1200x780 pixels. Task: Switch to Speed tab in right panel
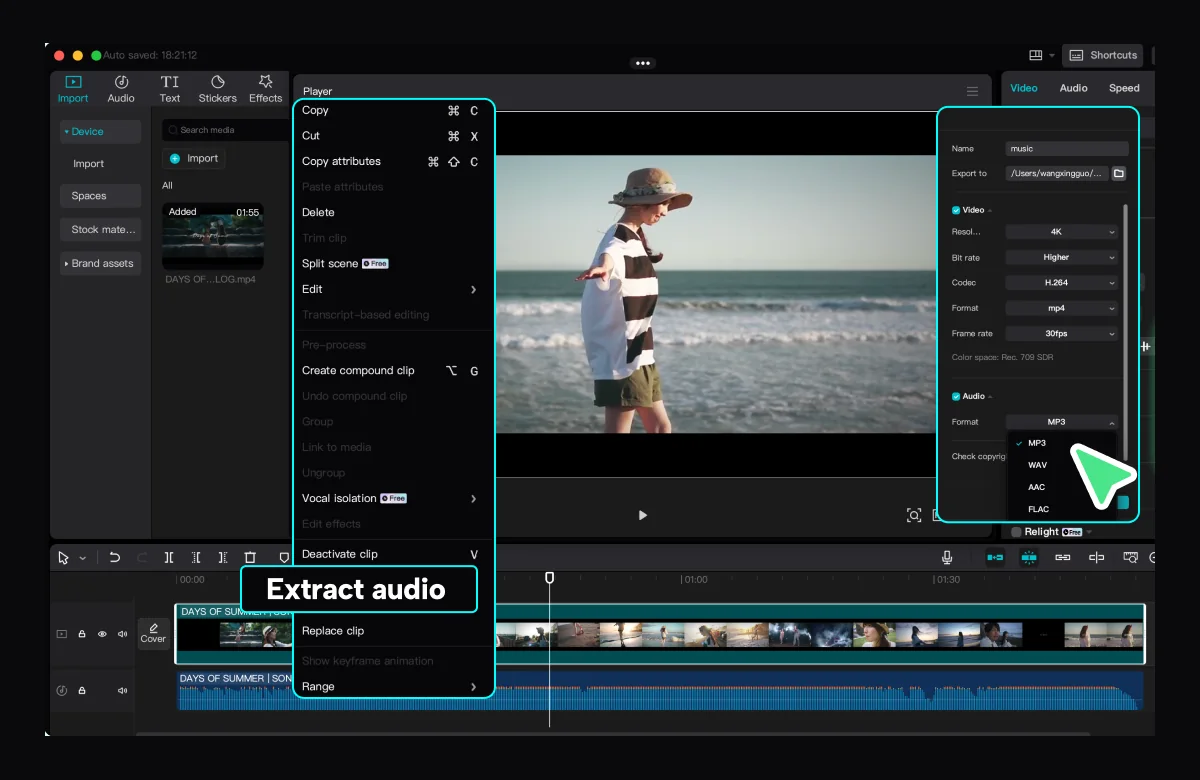[1124, 88]
